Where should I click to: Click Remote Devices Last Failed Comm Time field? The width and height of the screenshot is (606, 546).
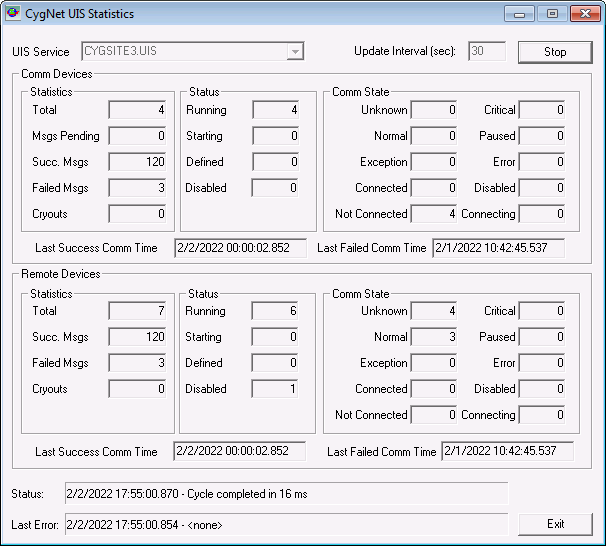pos(507,451)
